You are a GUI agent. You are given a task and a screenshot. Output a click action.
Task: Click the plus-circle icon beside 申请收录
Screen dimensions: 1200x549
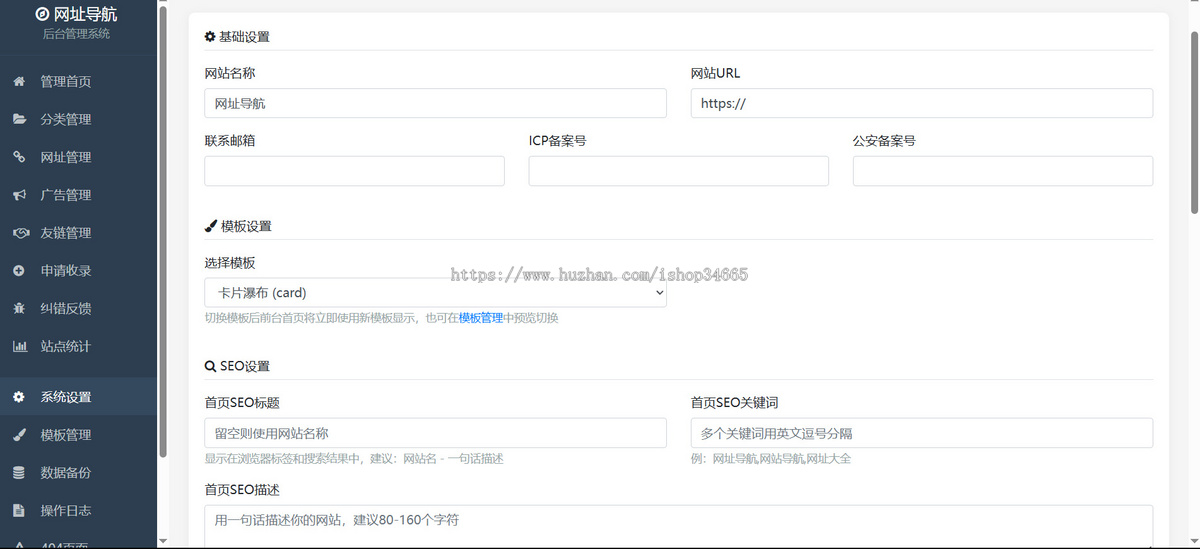[19, 271]
